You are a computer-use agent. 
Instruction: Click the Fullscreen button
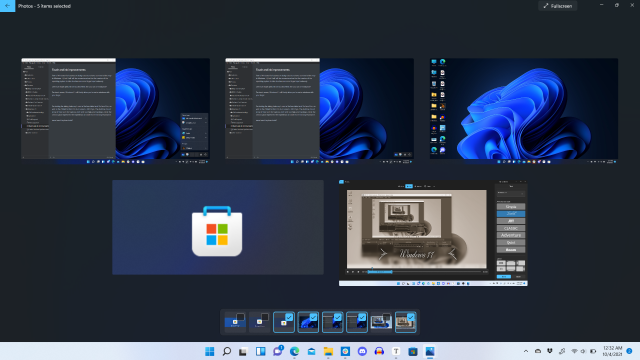coord(558,6)
